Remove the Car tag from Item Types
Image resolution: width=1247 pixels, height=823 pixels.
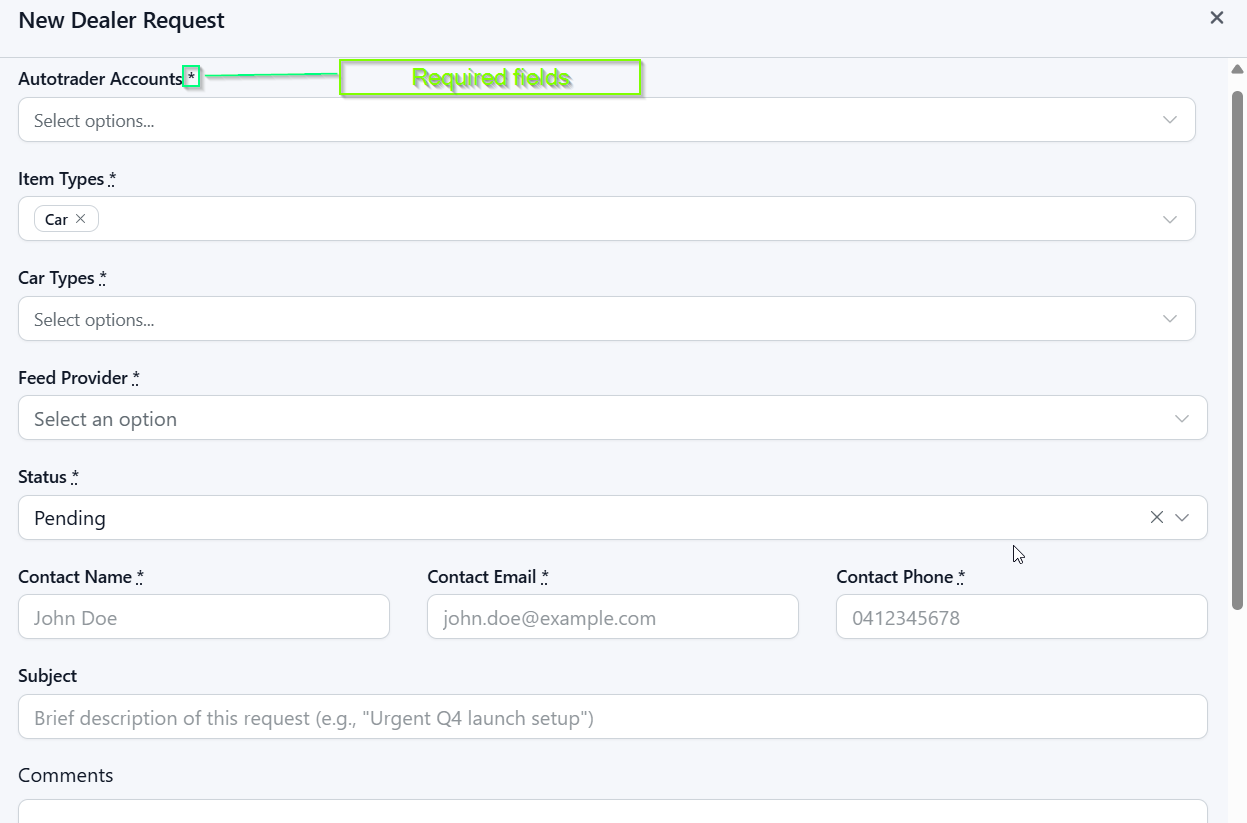[x=81, y=219]
